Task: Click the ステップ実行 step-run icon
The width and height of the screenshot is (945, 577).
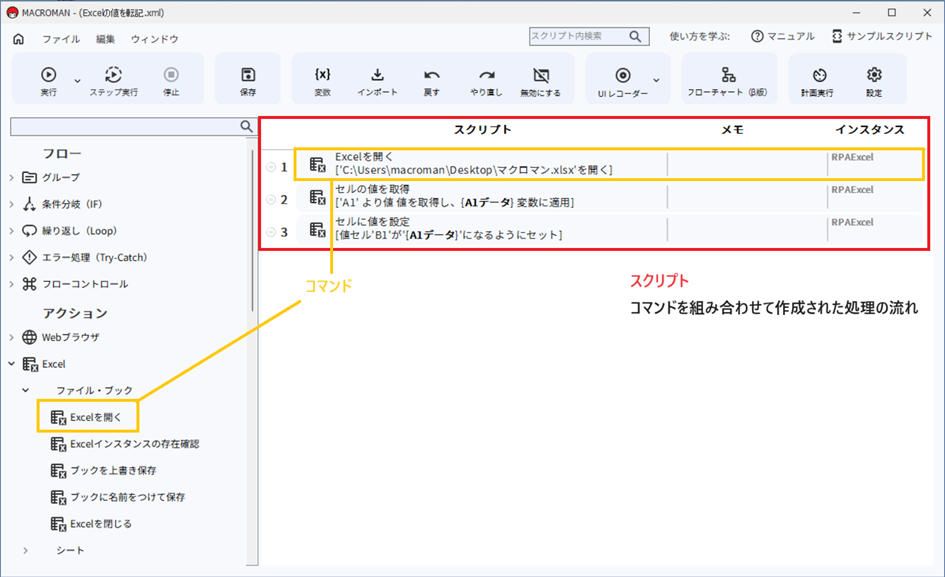Action: click(114, 75)
